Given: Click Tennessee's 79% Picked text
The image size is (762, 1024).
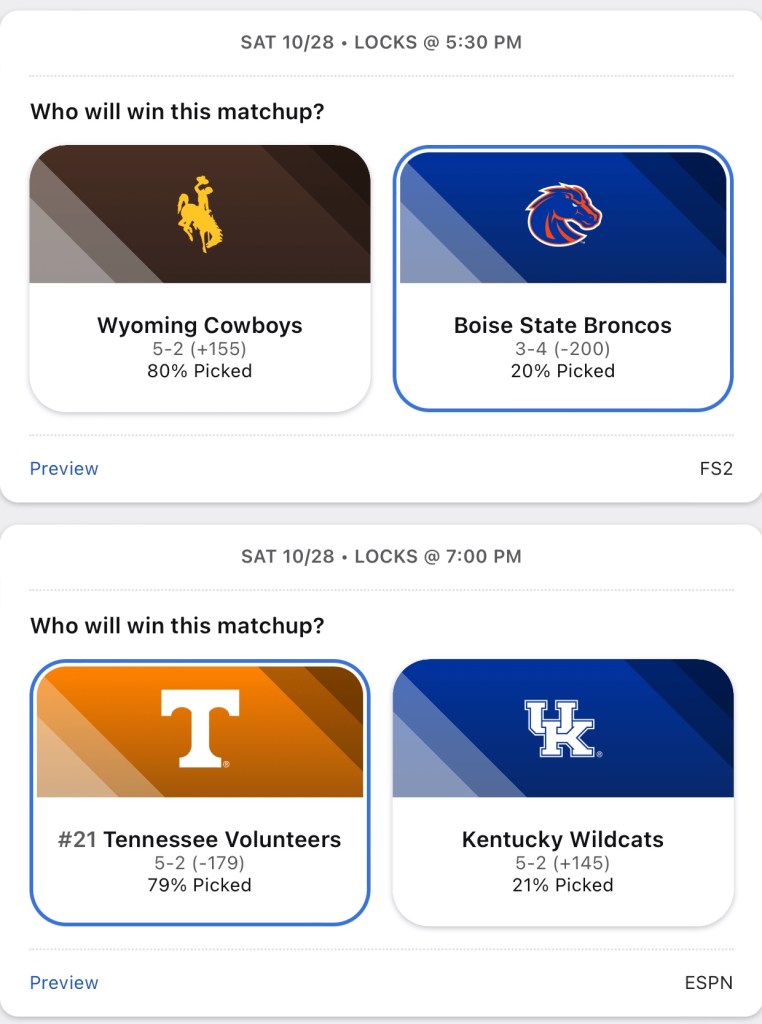Looking at the screenshot, I should pos(200,885).
